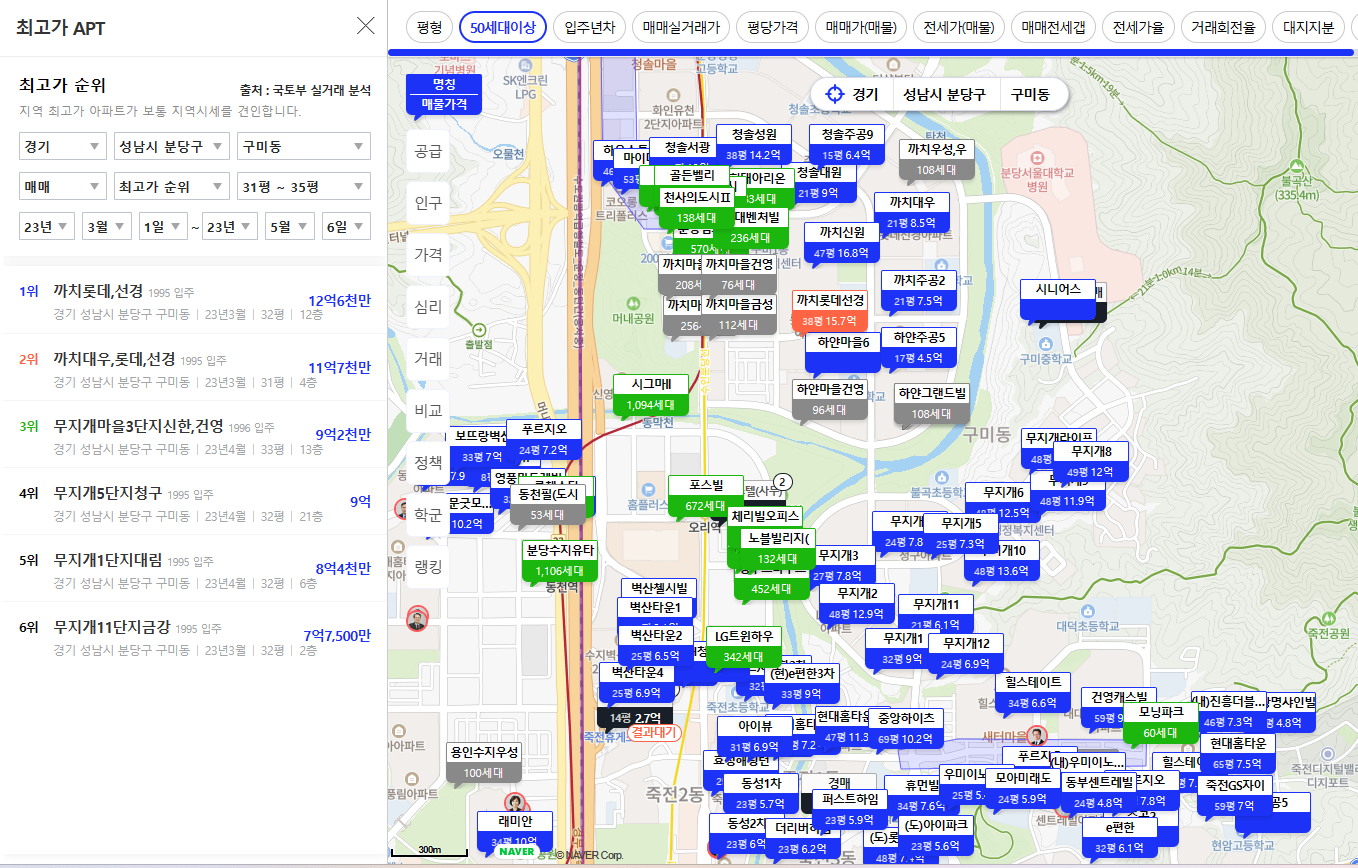Click 성남시 분당구 in the location breadcrumb
The image size is (1358, 868).
tap(944, 95)
